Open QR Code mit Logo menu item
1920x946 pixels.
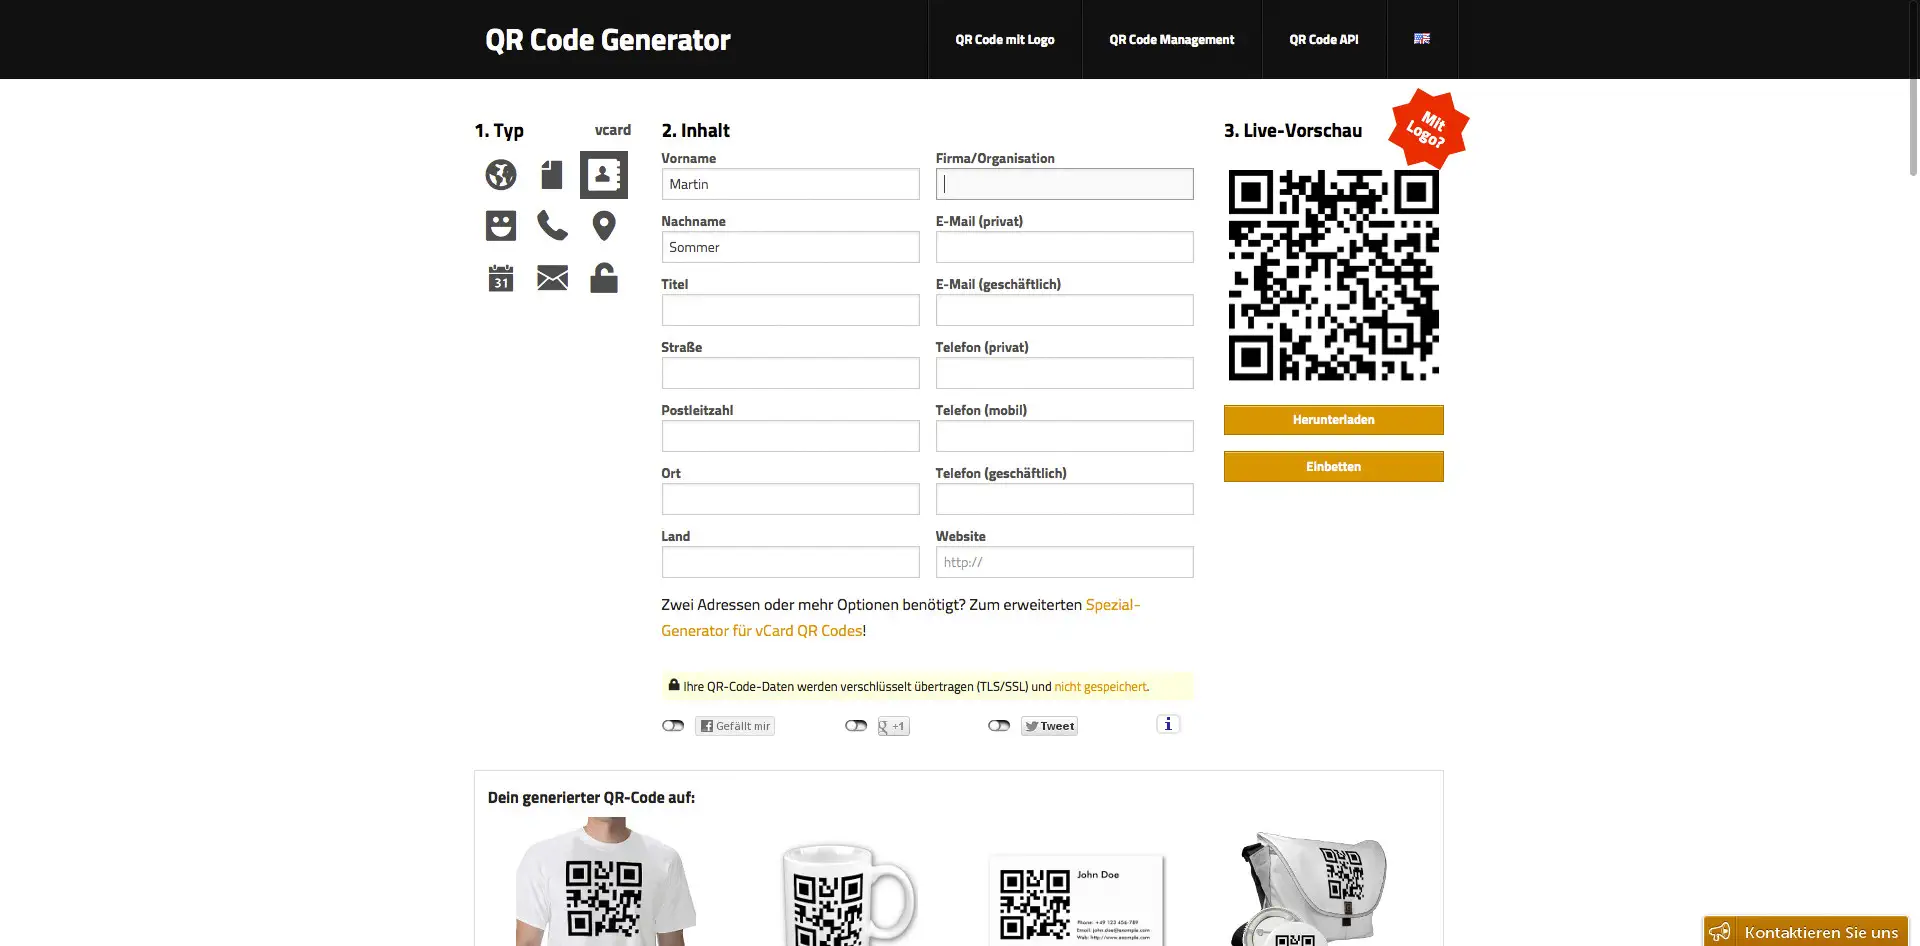[1005, 40]
